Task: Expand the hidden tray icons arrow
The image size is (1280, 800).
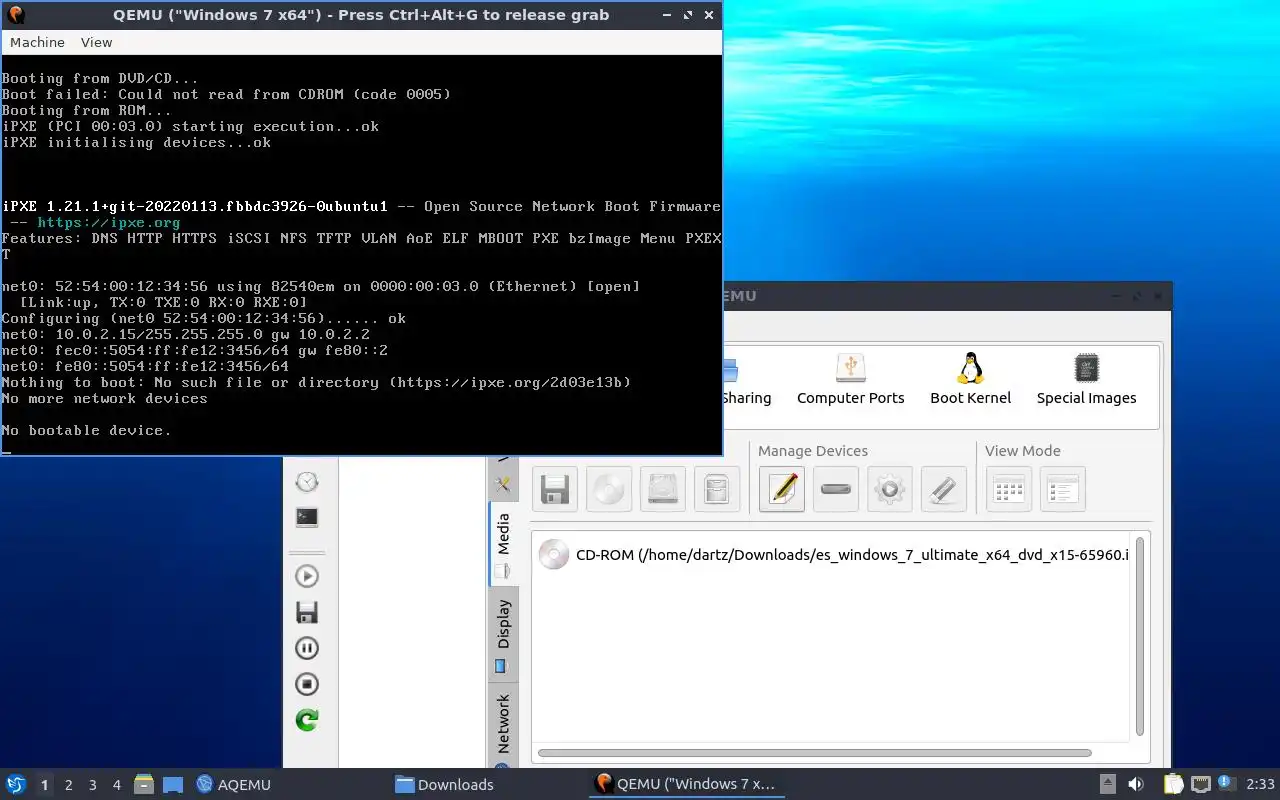Action: [1107, 784]
